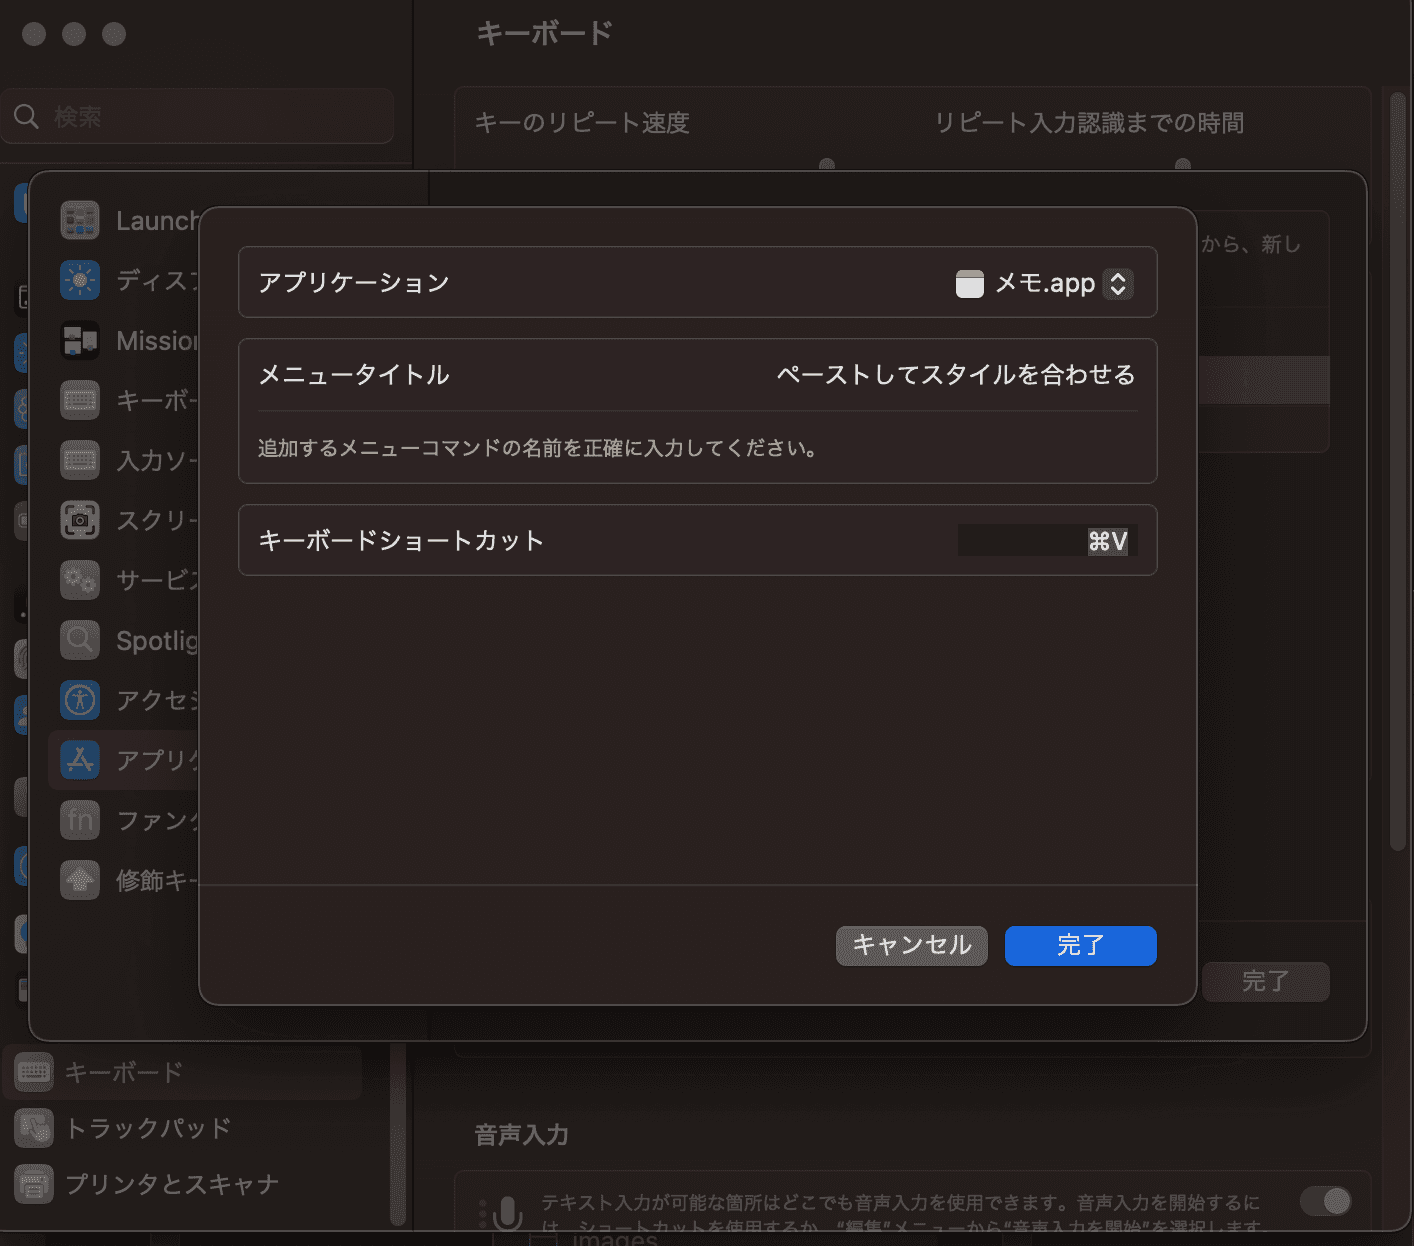Click the メモ.app up-down chevron stepper
The height and width of the screenshot is (1246, 1414).
tap(1118, 284)
